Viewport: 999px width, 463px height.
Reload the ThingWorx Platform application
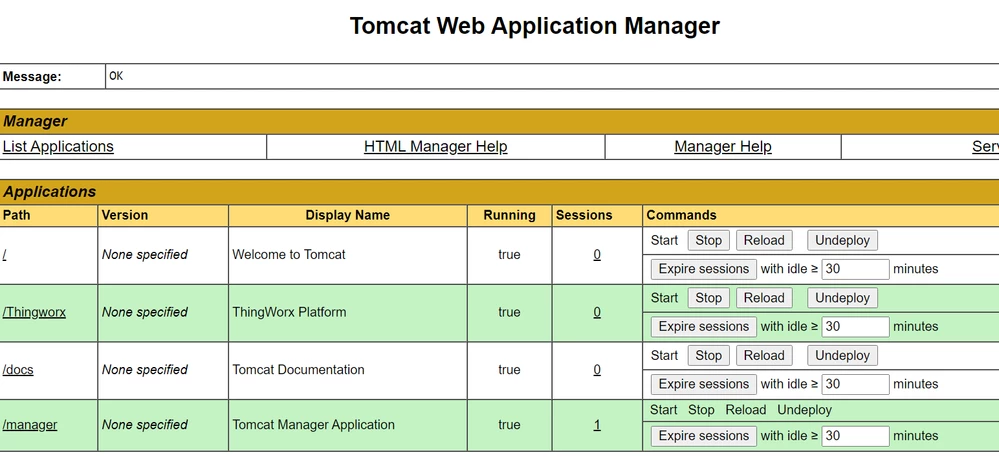(764, 297)
